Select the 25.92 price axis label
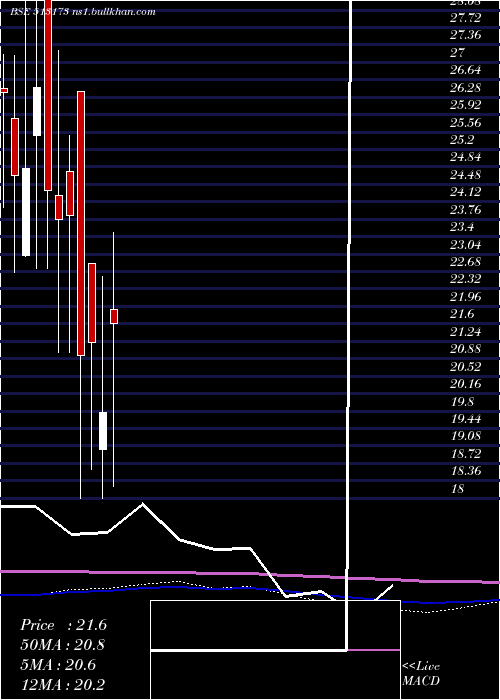The height and width of the screenshot is (700, 500). click(466, 105)
